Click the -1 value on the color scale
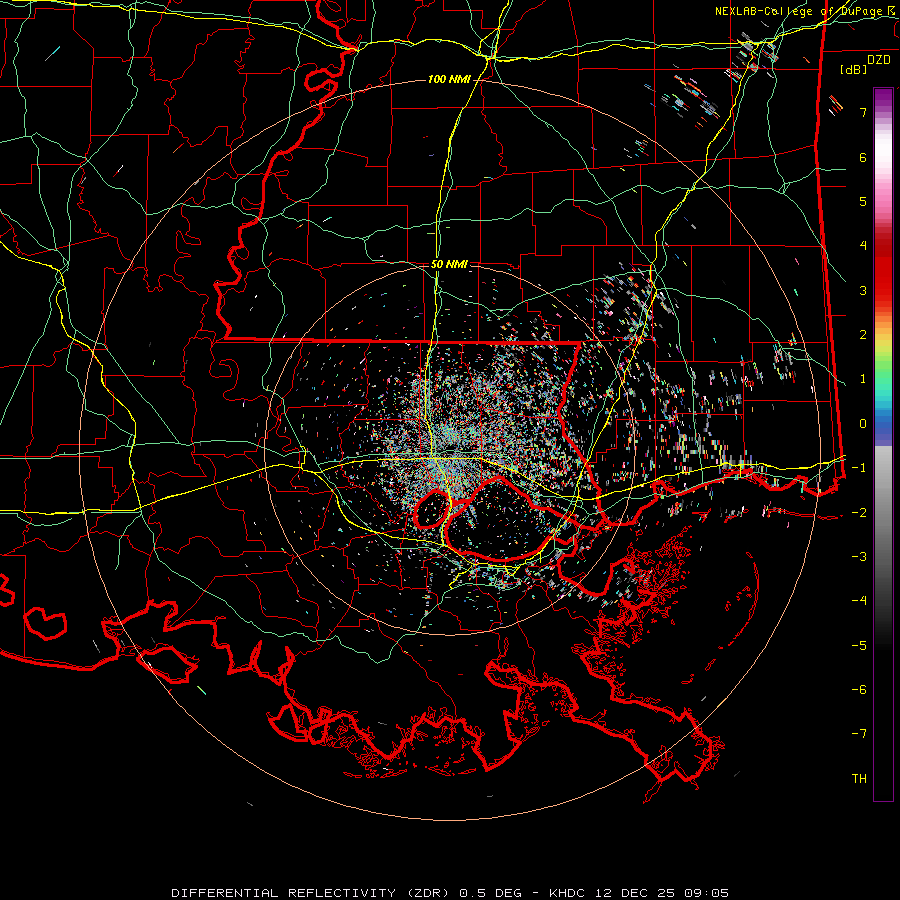The width and height of the screenshot is (900, 900). (859, 468)
